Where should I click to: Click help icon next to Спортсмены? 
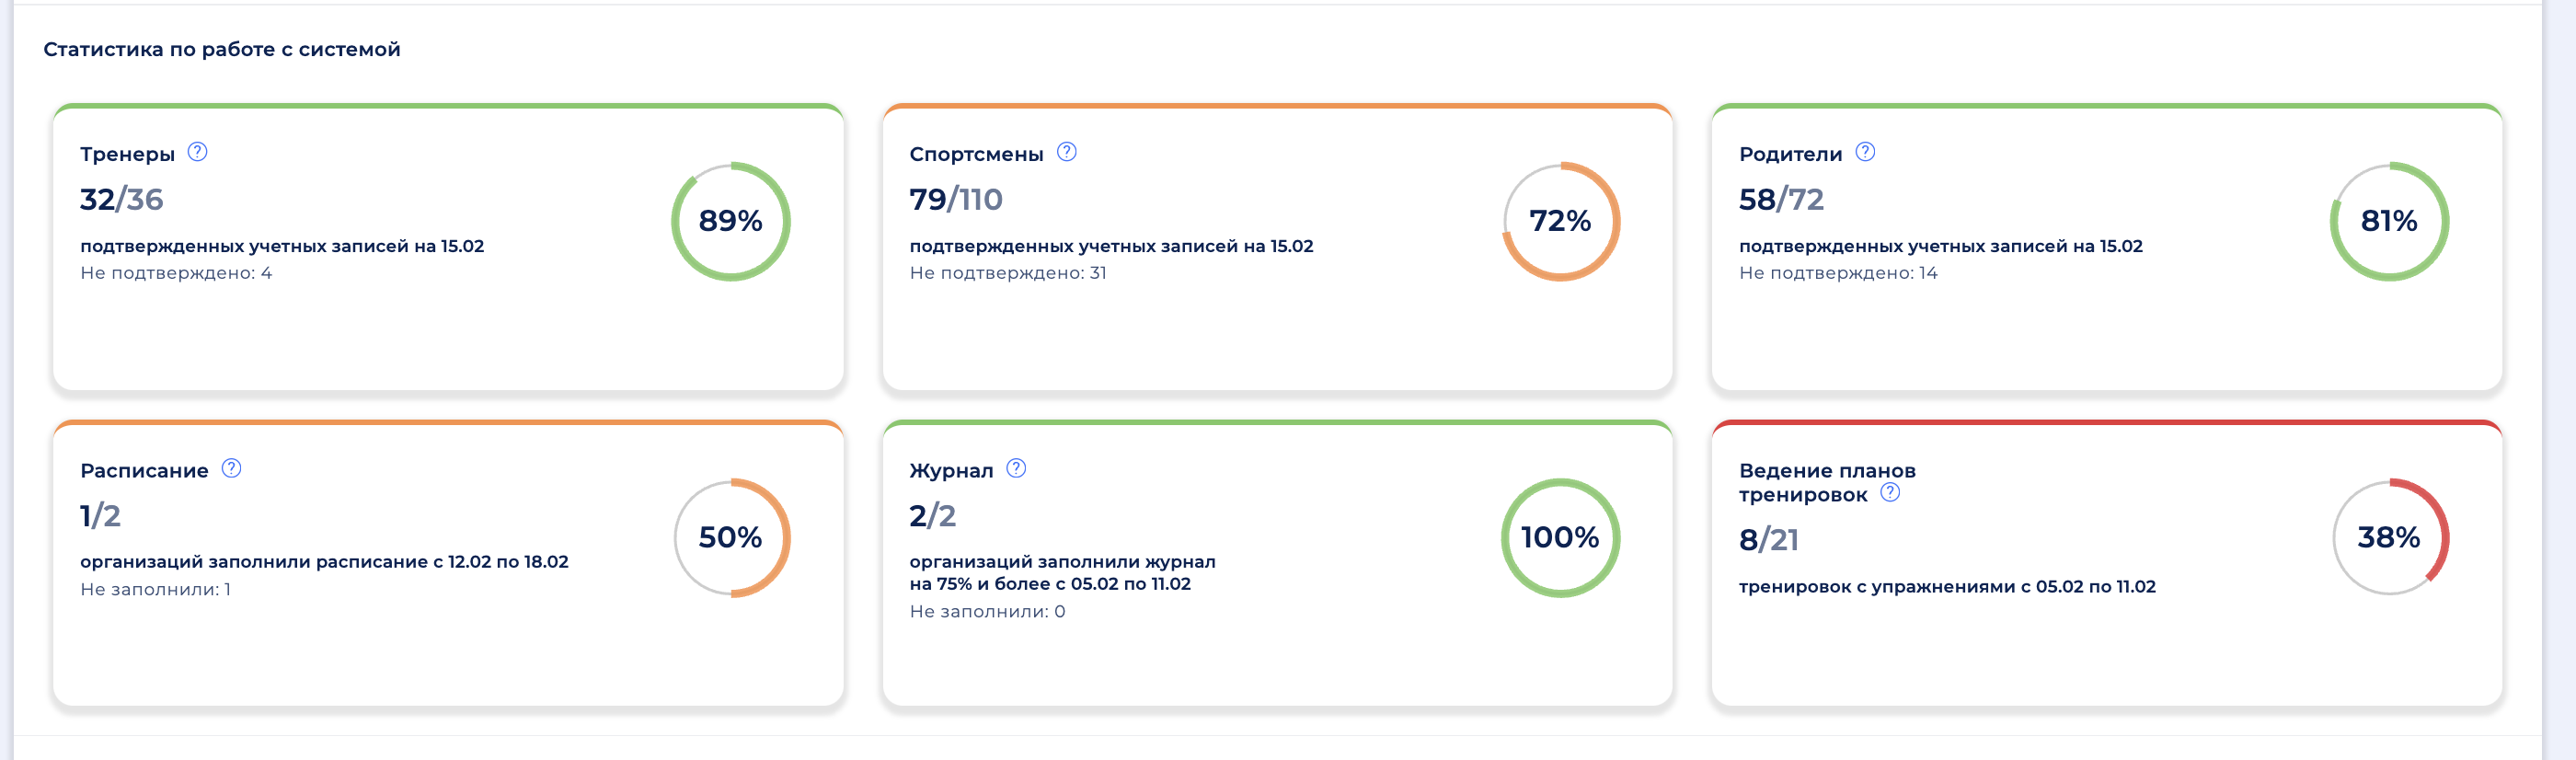(1067, 152)
